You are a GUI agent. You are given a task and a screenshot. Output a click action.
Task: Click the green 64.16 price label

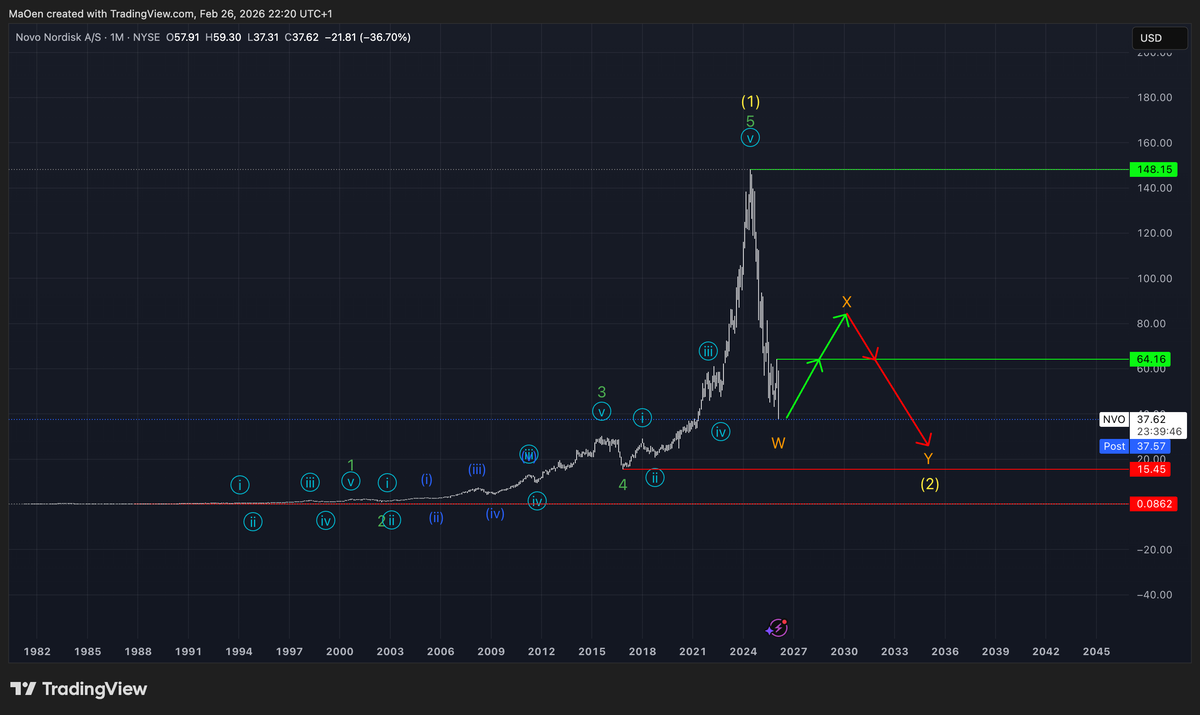coord(1148,359)
